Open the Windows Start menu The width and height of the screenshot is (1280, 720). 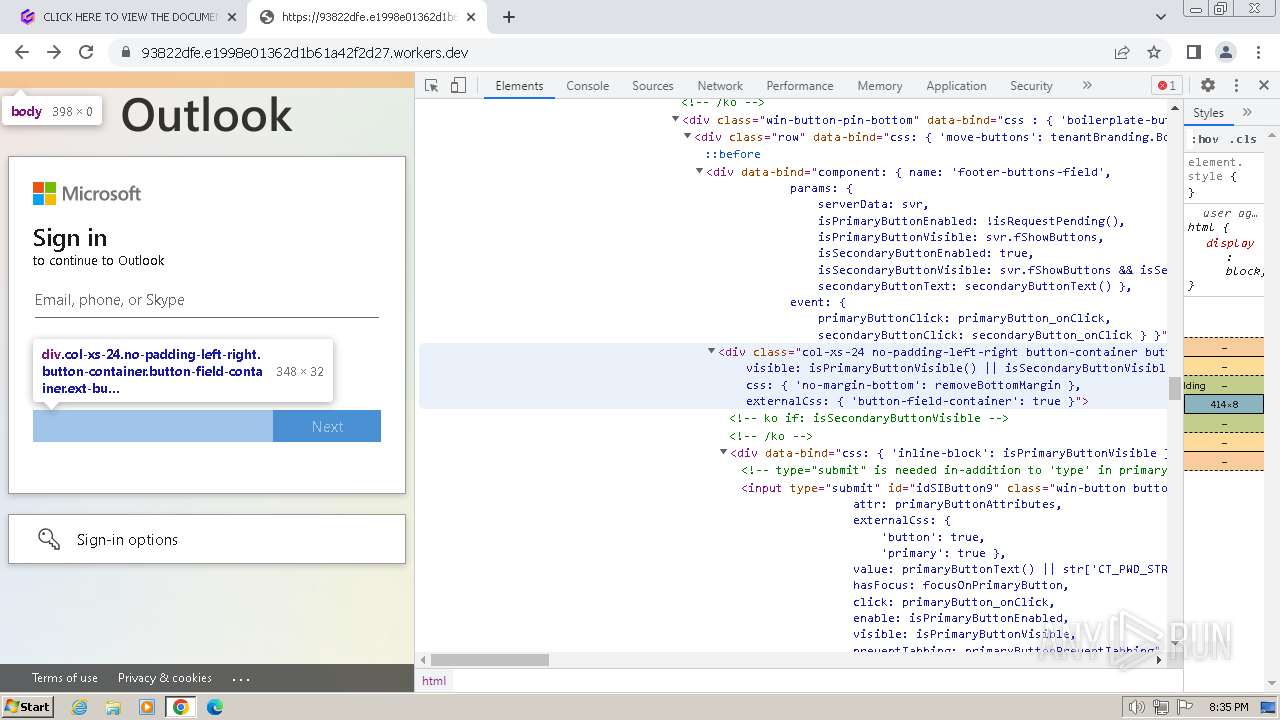click(28, 706)
